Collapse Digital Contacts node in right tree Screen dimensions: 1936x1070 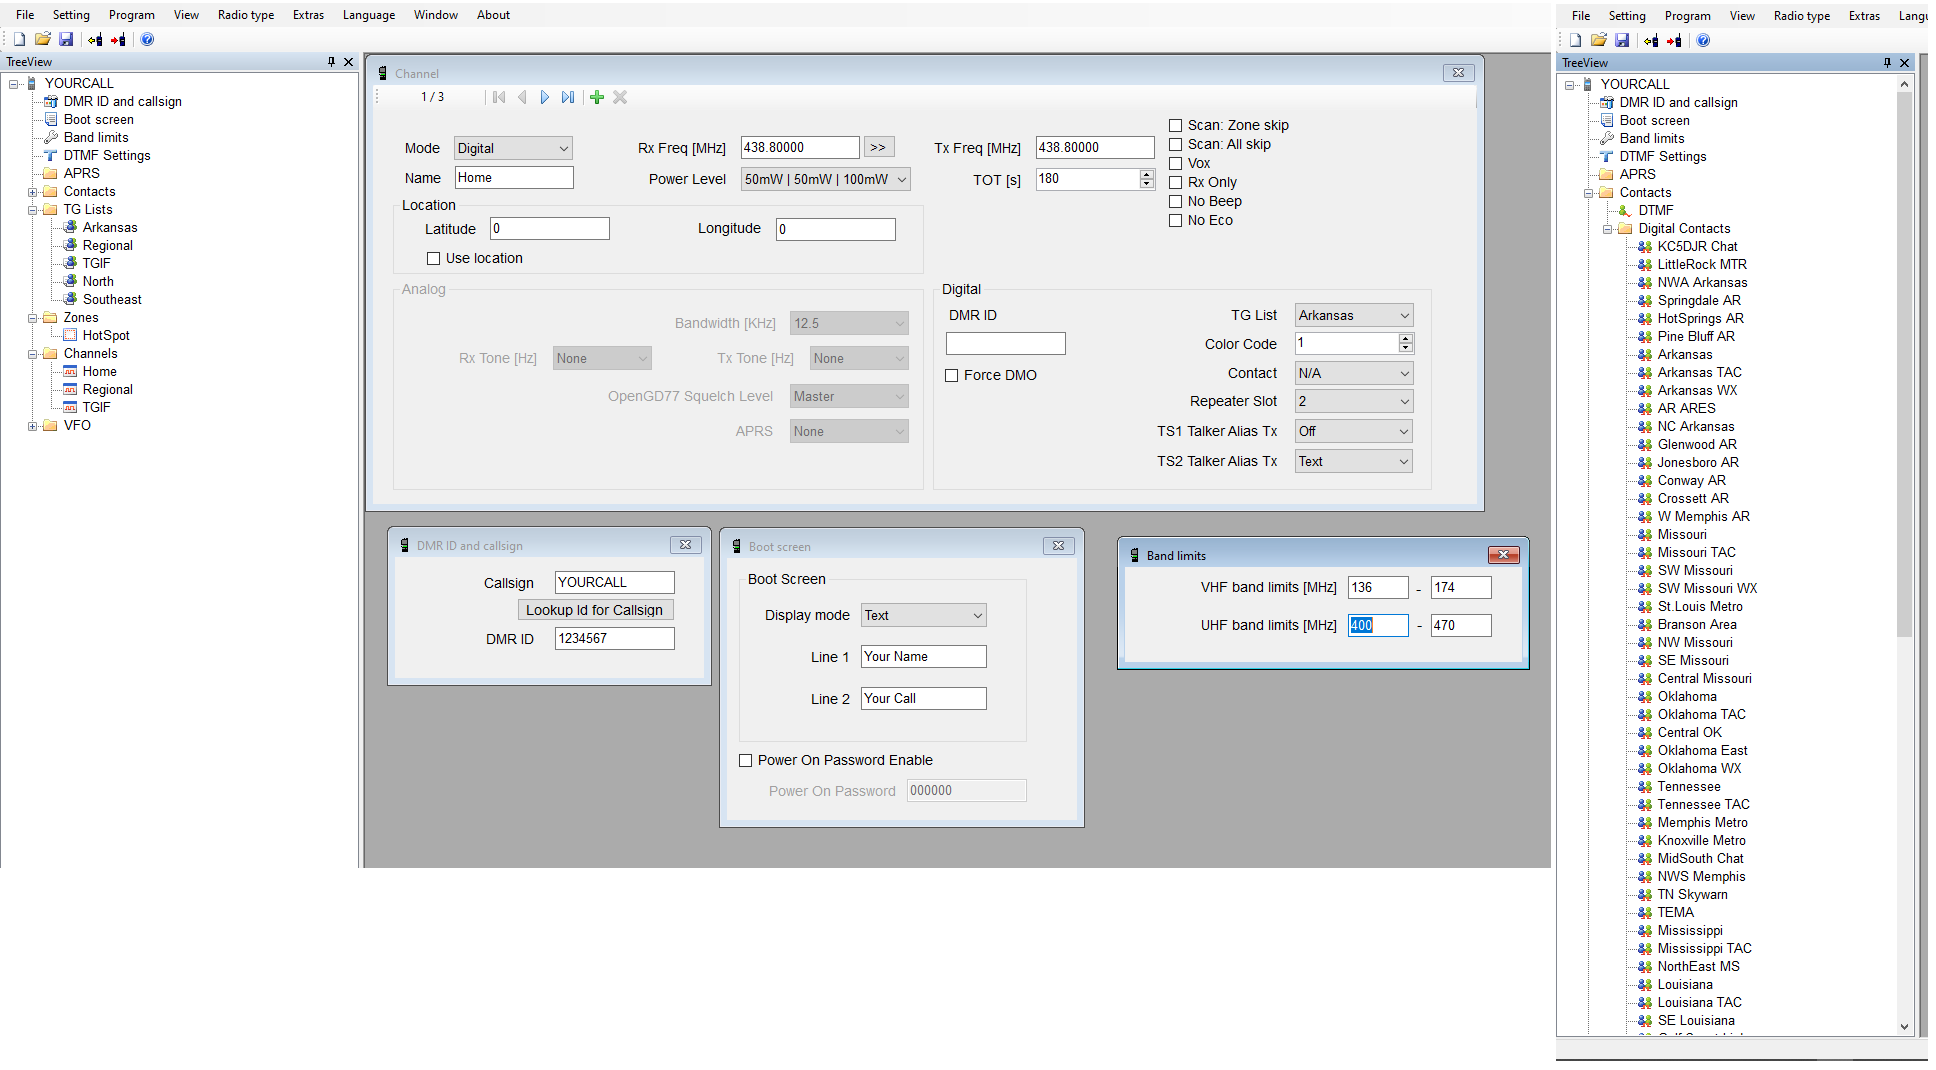[x=1607, y=228]
